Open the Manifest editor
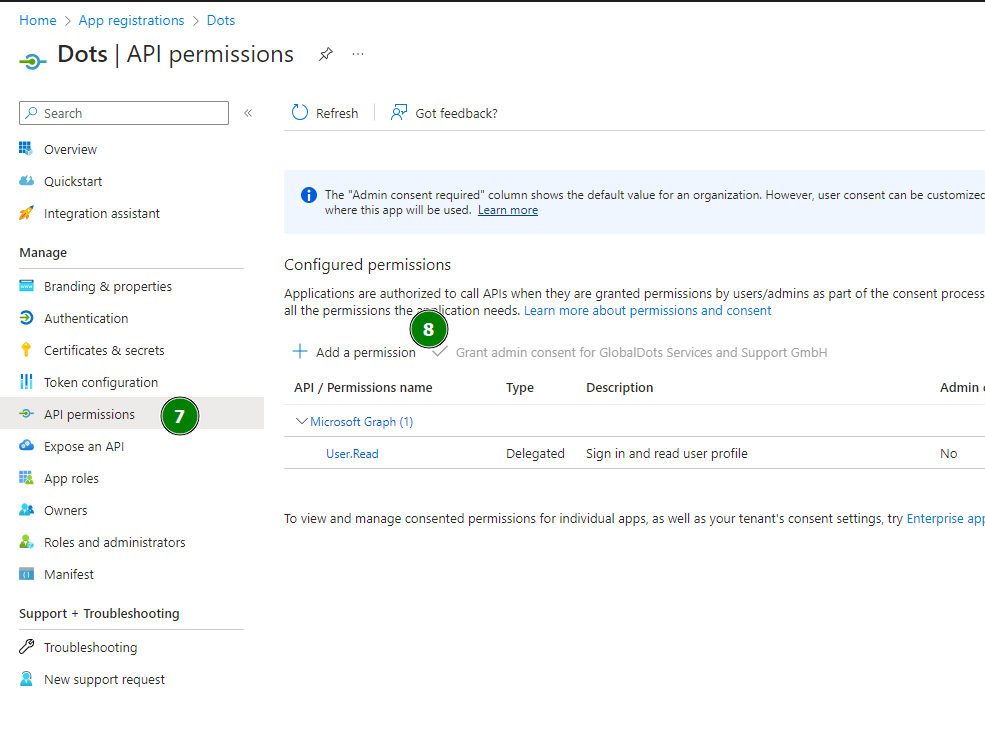Screen dimensions: 985x735 [68, 575]
